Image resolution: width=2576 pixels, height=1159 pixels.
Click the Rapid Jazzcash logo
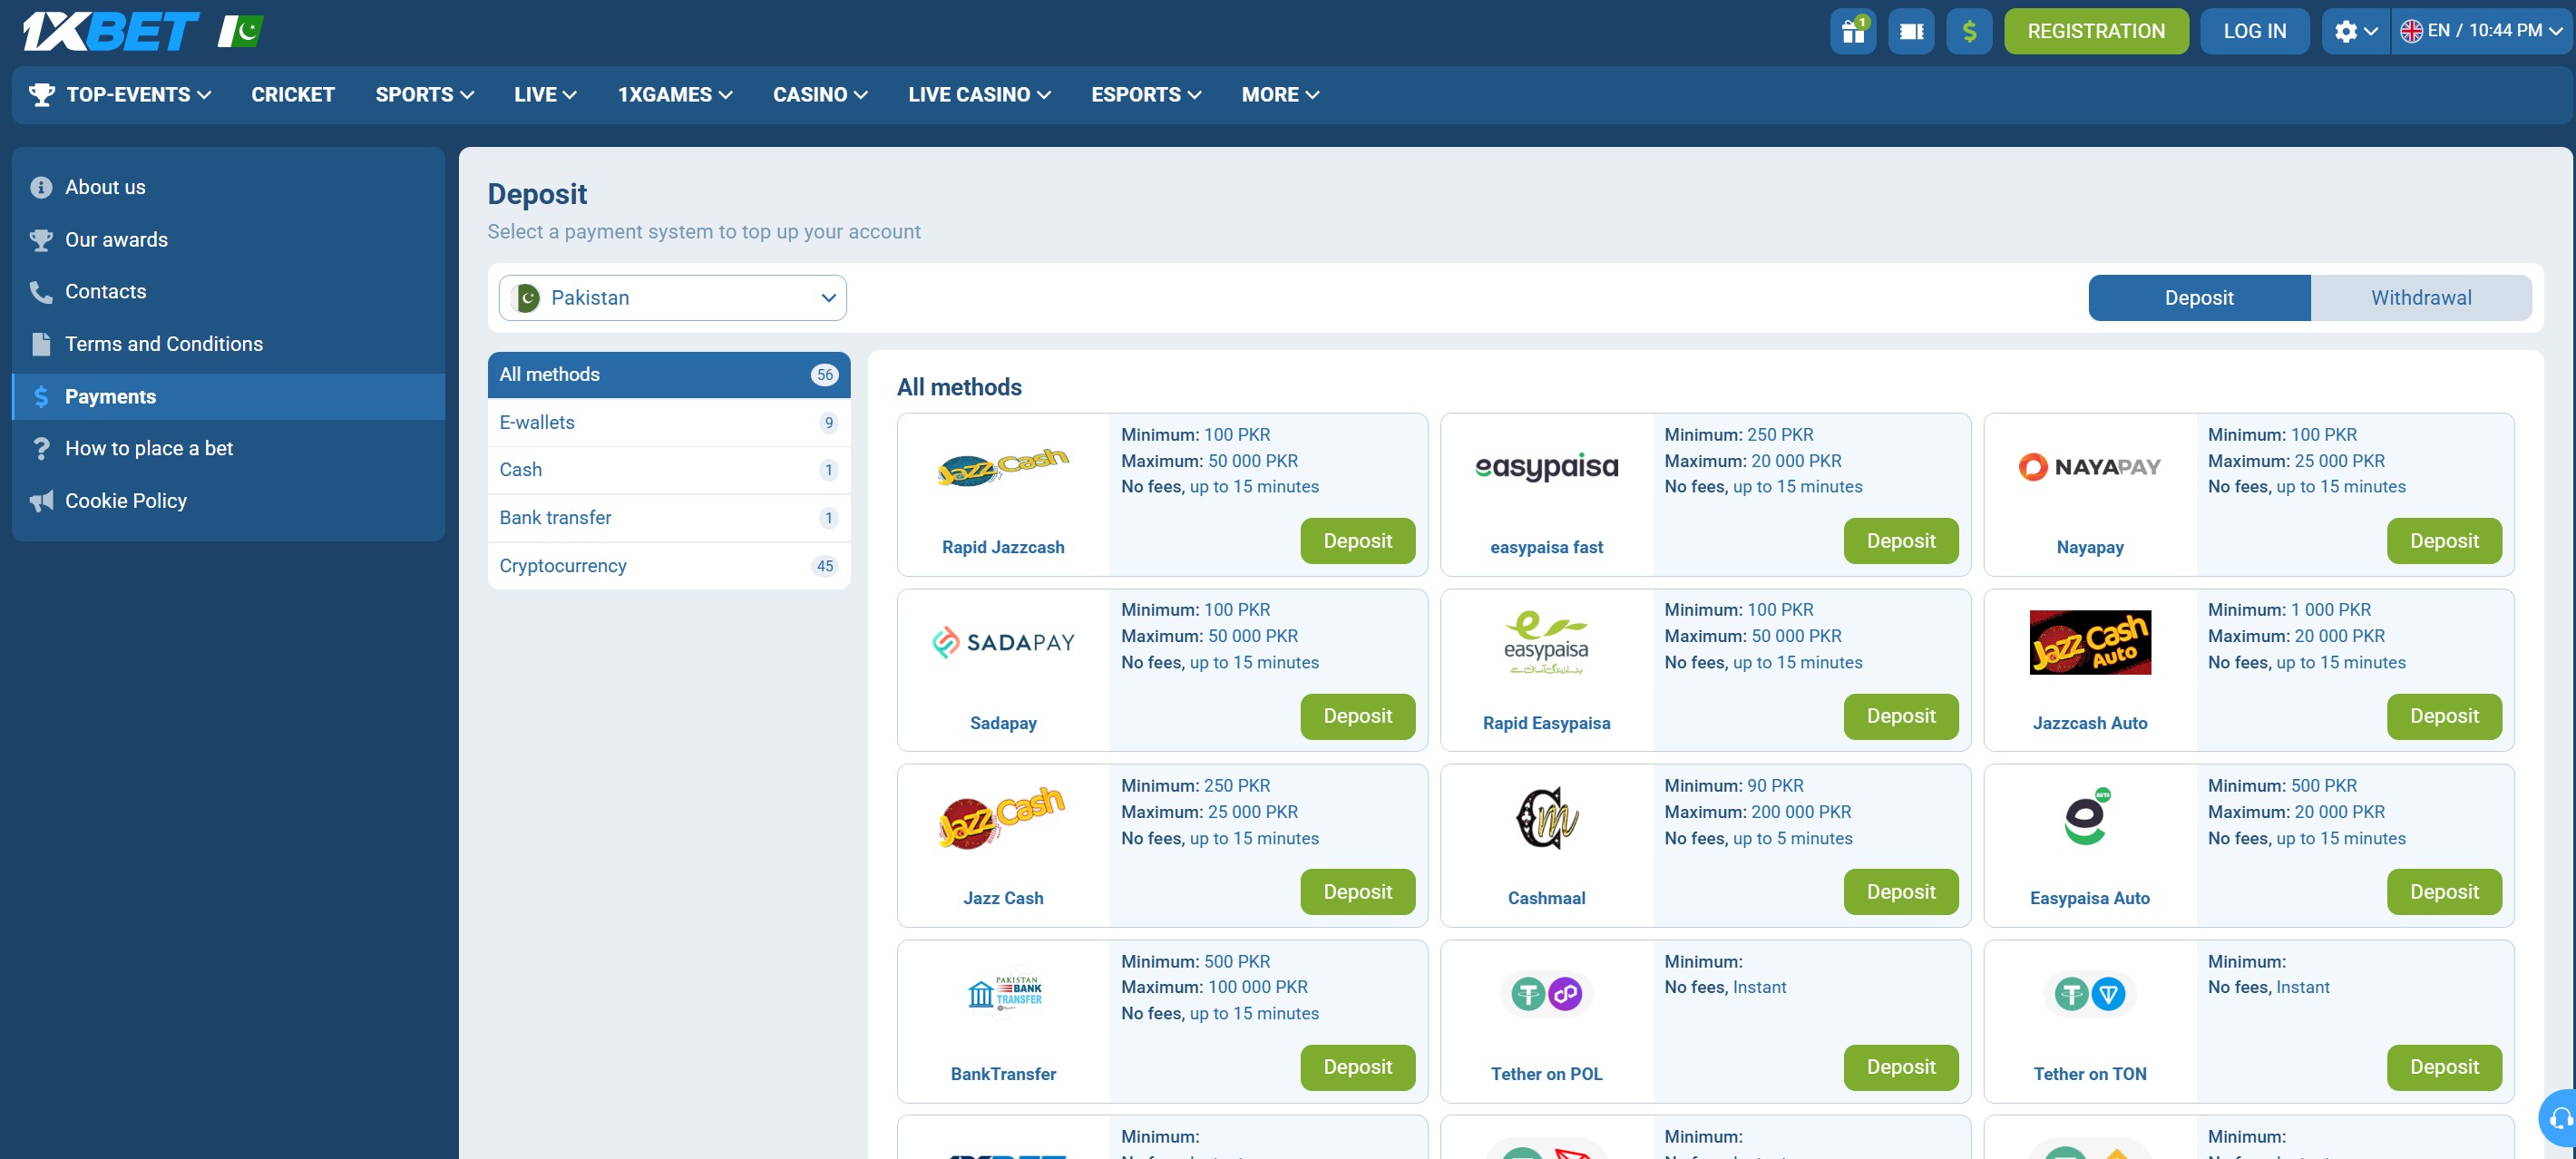point(1002,468)
